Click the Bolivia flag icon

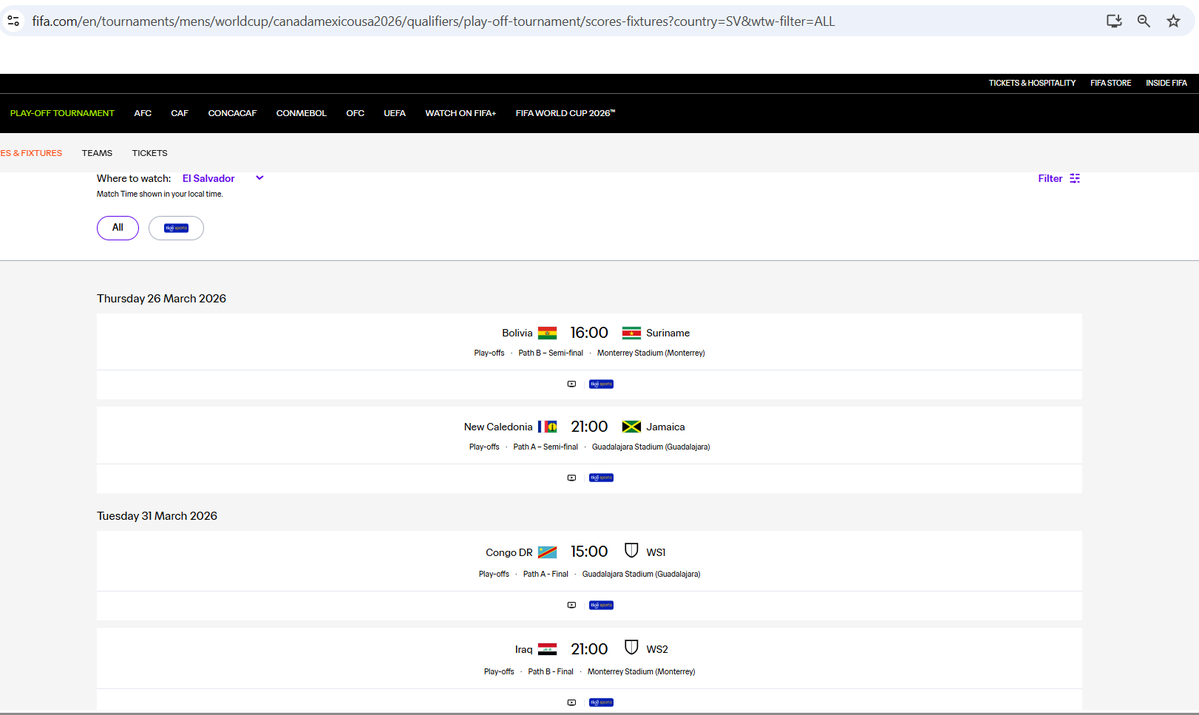tap(547, 333)
